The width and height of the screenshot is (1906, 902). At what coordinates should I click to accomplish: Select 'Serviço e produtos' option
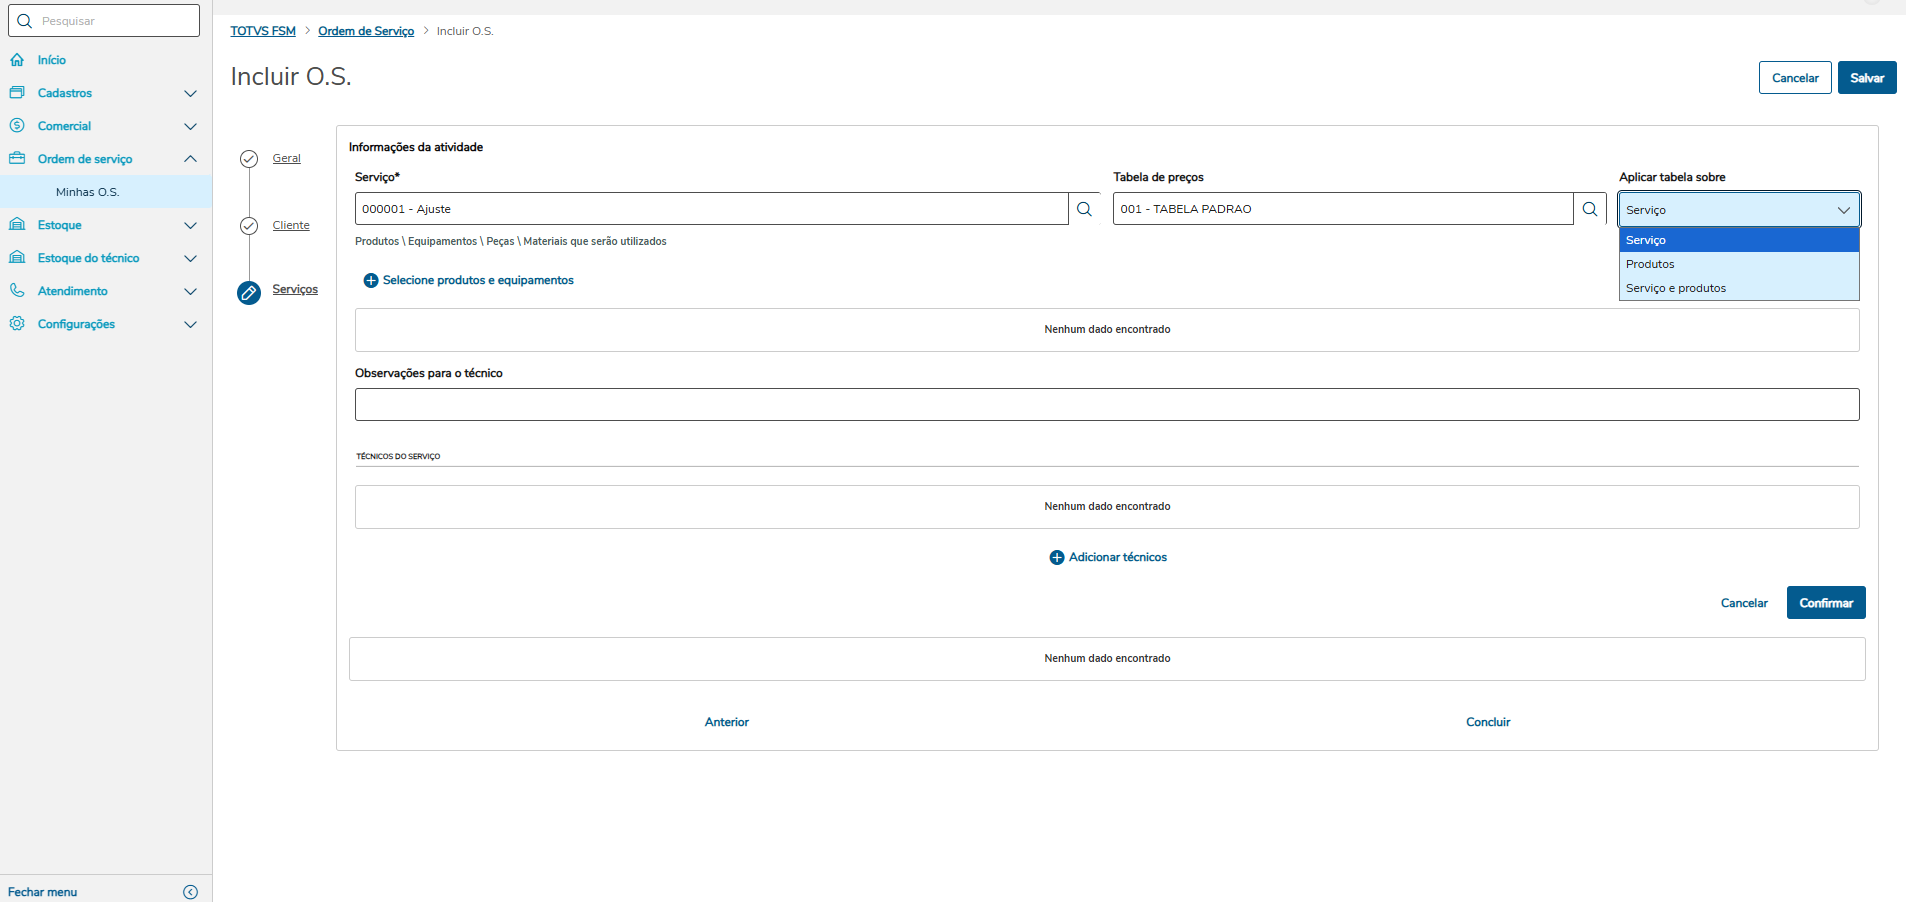coord(1676,288)
